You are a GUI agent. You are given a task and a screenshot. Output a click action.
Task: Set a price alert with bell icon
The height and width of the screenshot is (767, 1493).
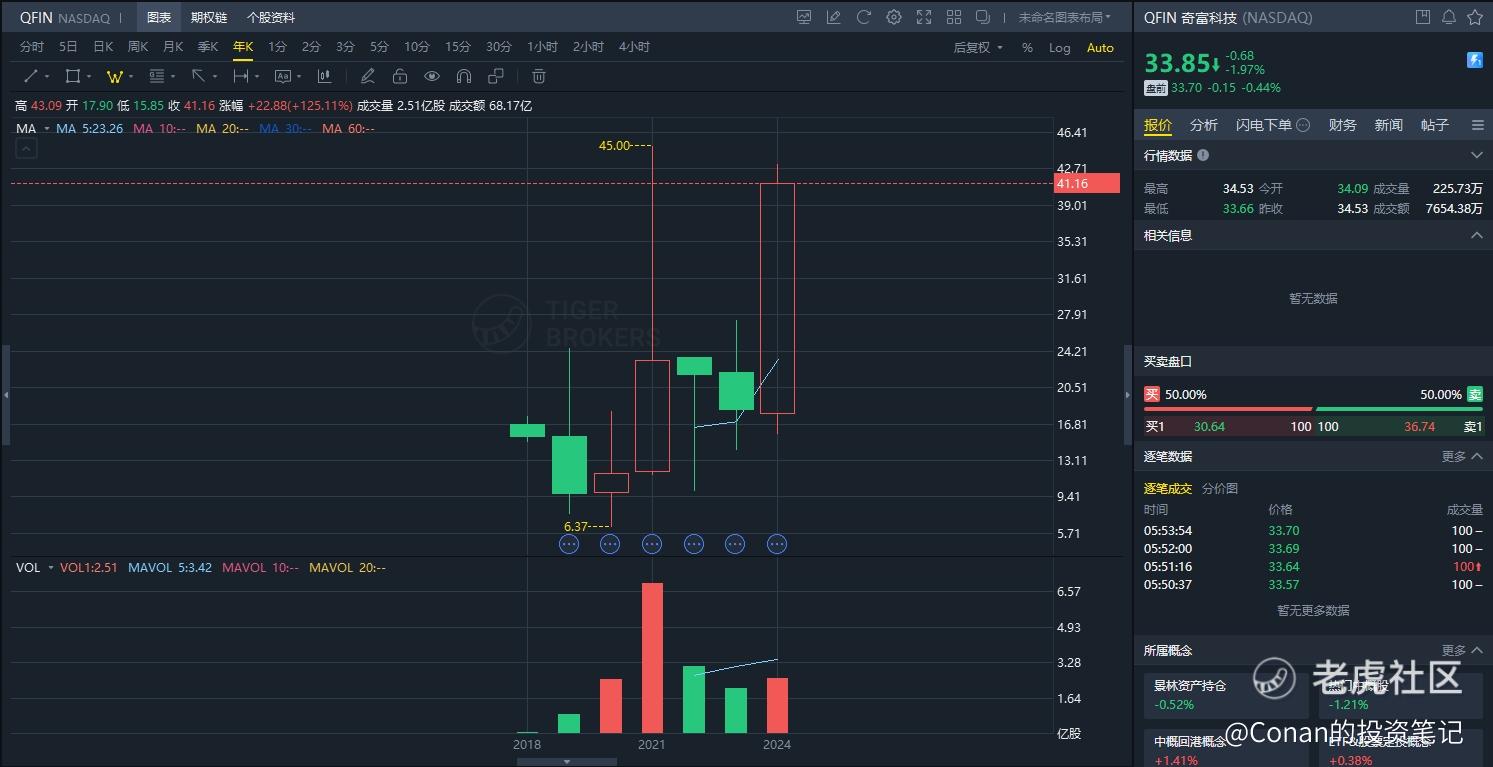(x=1449, y=17)
